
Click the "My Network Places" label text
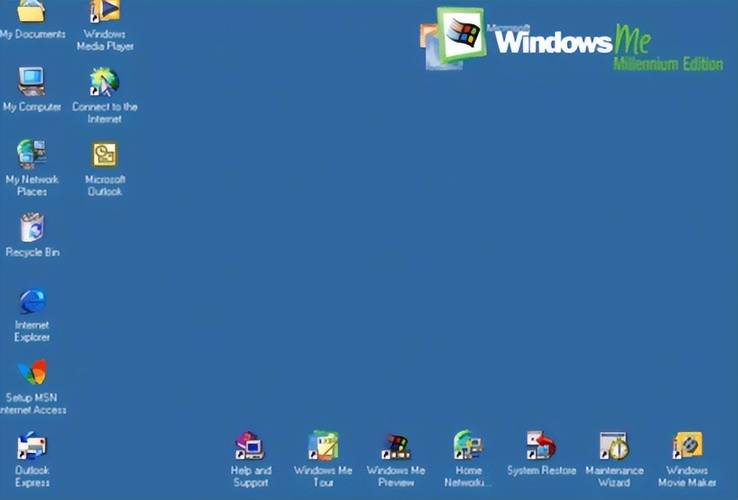32,185
